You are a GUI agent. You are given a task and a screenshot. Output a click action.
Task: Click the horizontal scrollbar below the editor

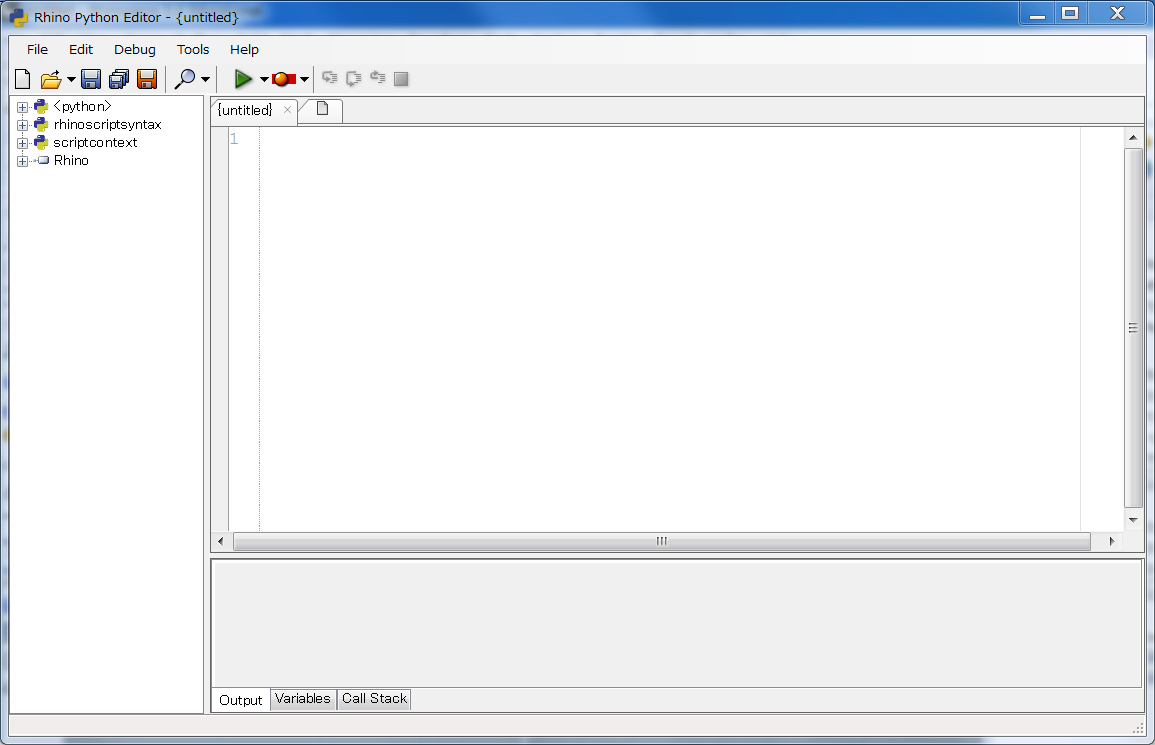(x=660, y=540)
